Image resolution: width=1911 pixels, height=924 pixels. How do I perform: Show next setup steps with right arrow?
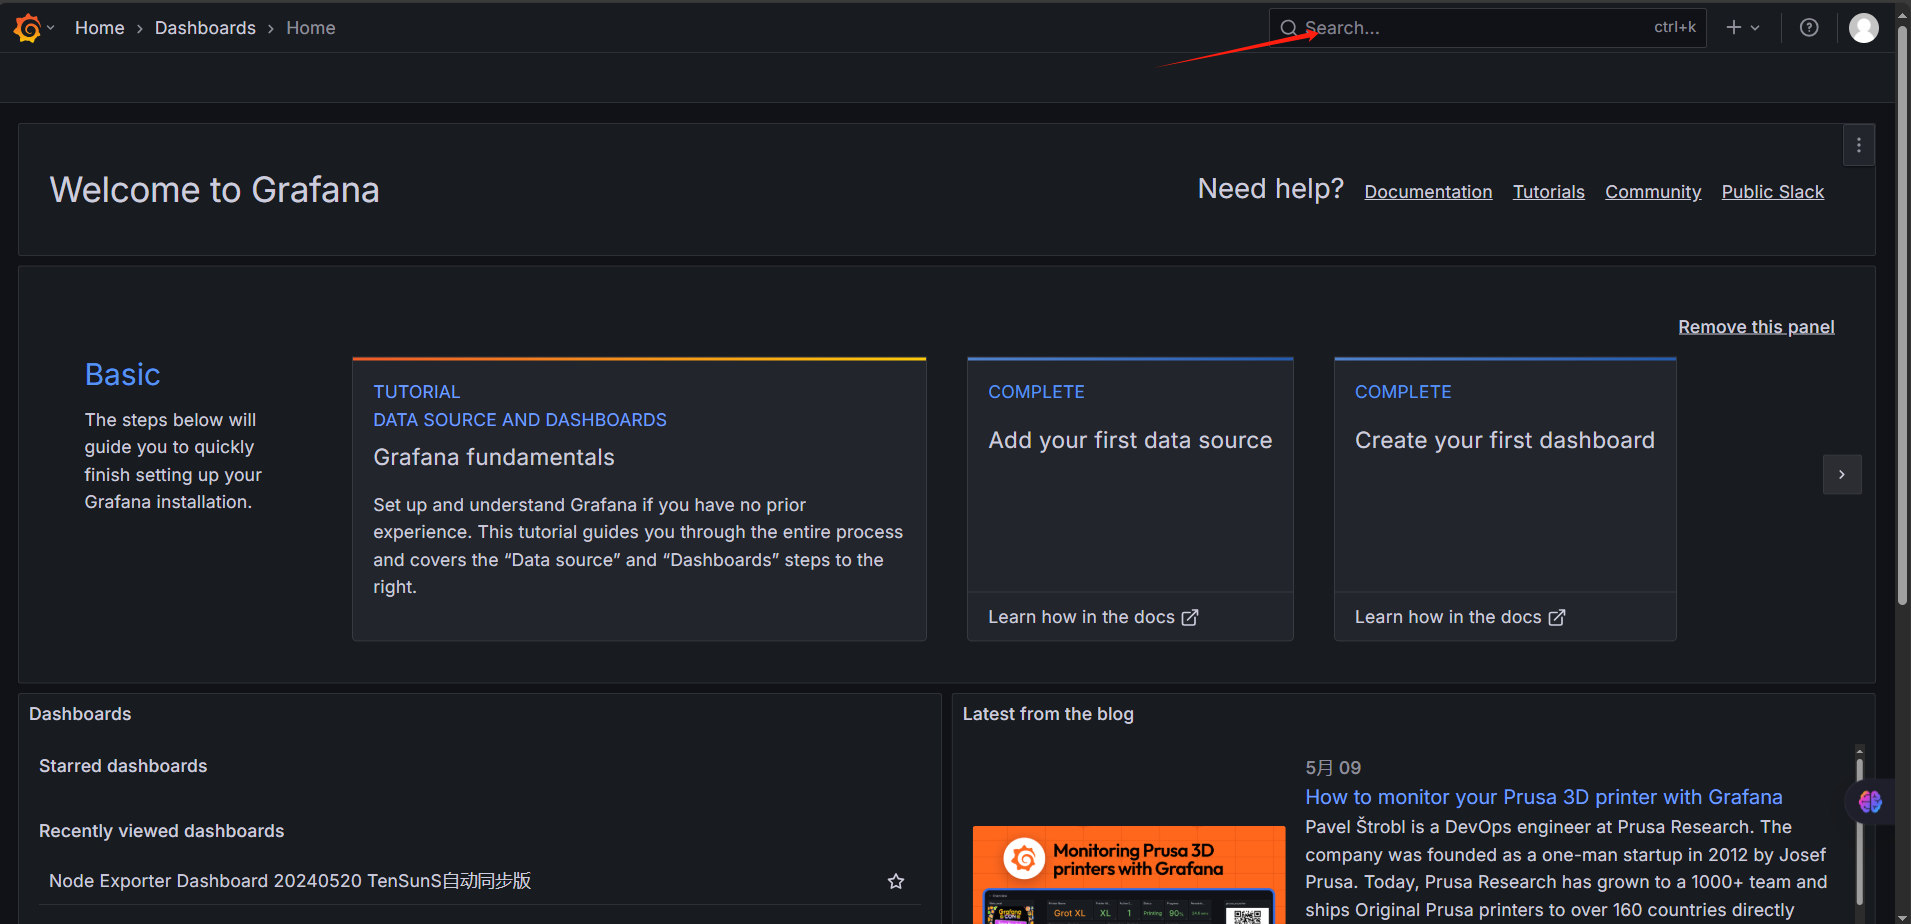tap(1842, 475)
